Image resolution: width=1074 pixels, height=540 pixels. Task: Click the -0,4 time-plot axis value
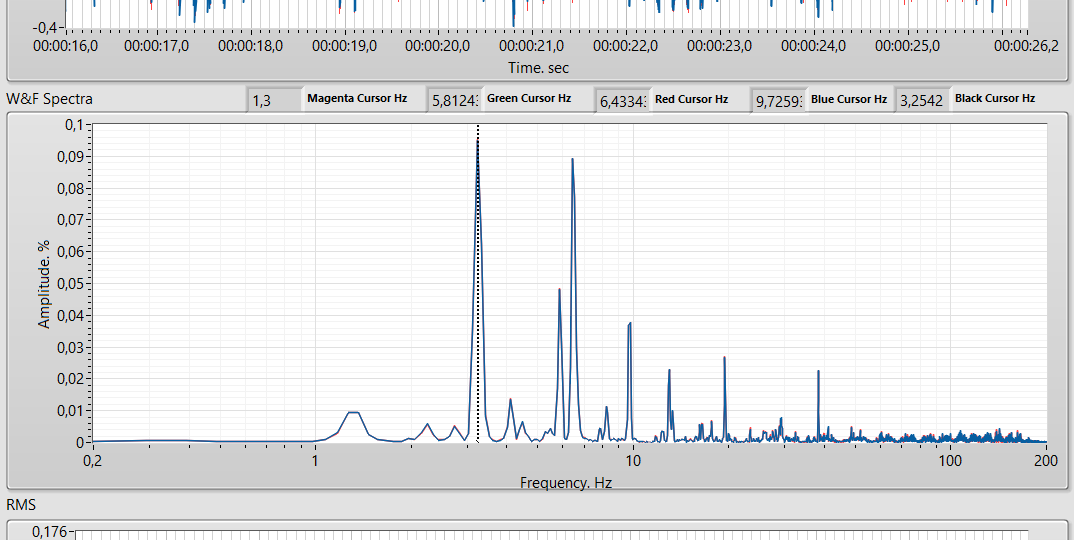(x=45, y=28)
